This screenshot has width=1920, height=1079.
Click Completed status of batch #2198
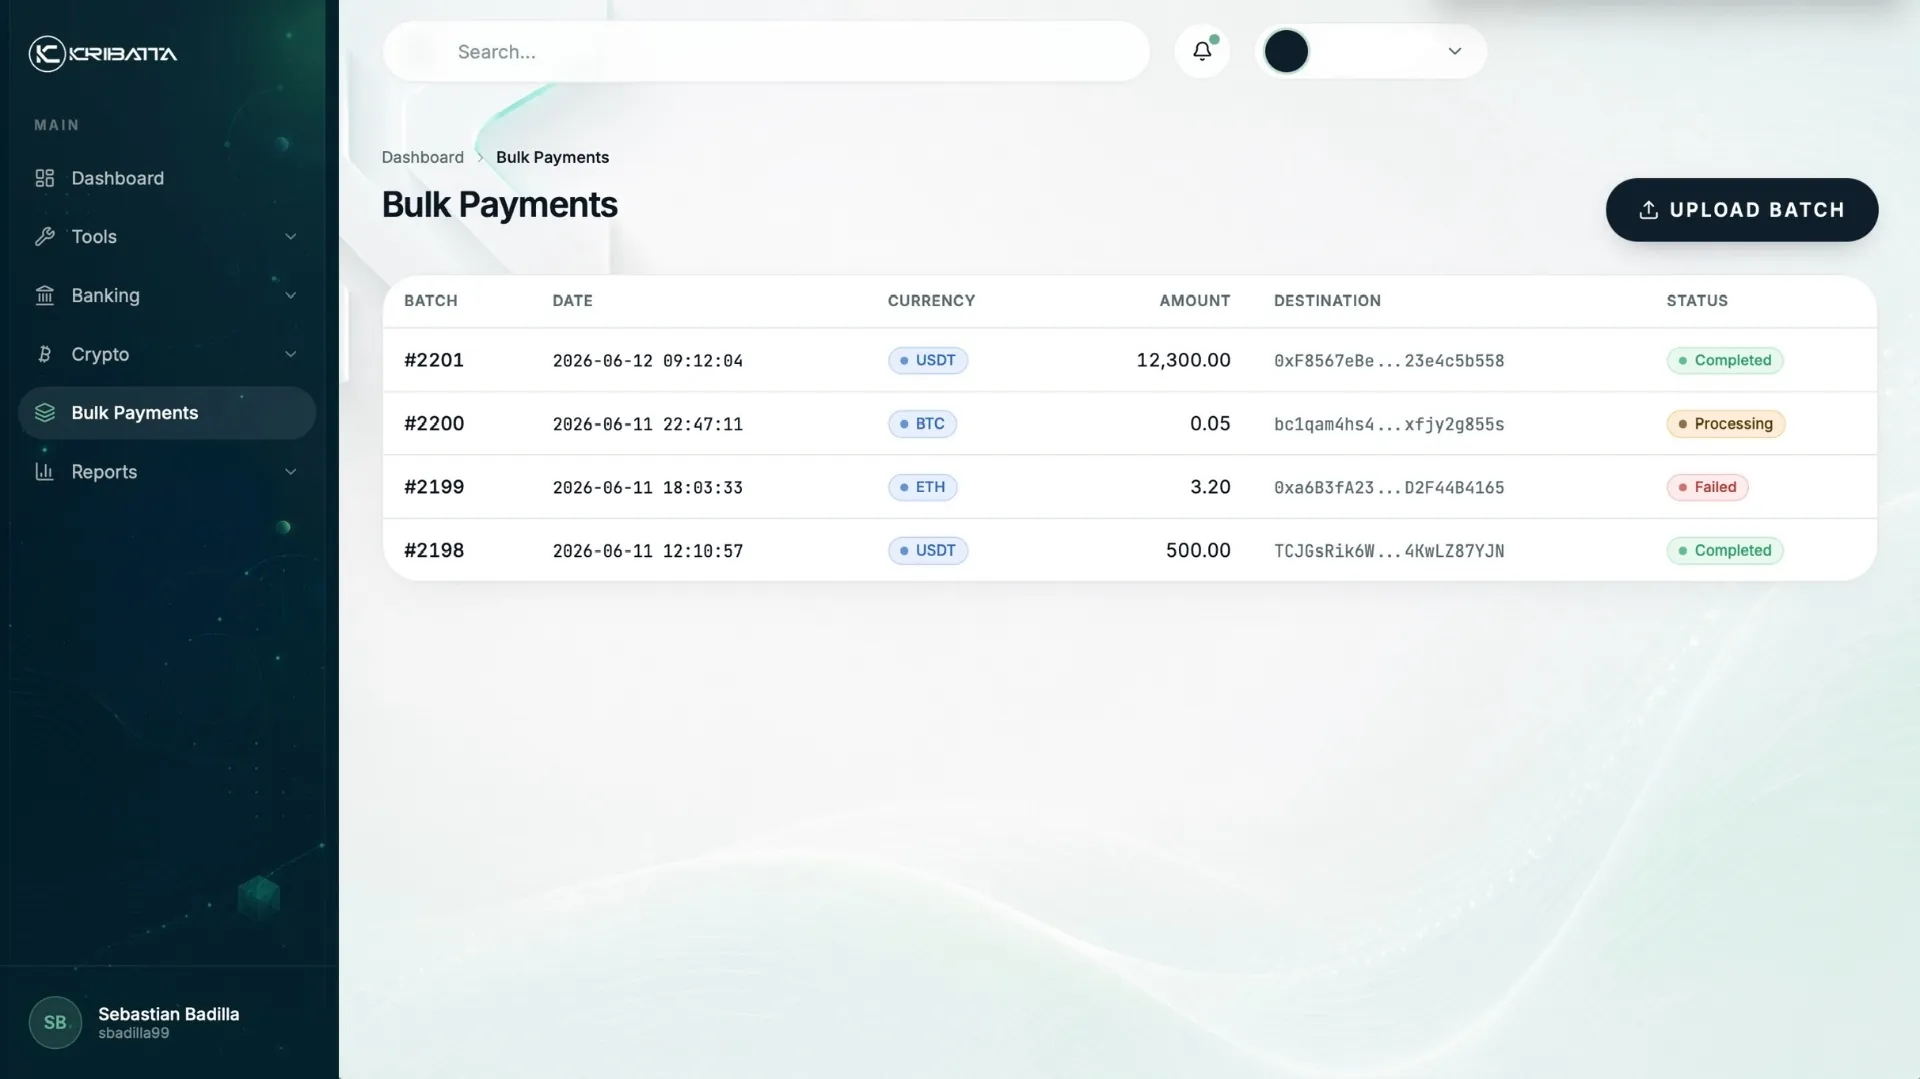pos(1725,551)
